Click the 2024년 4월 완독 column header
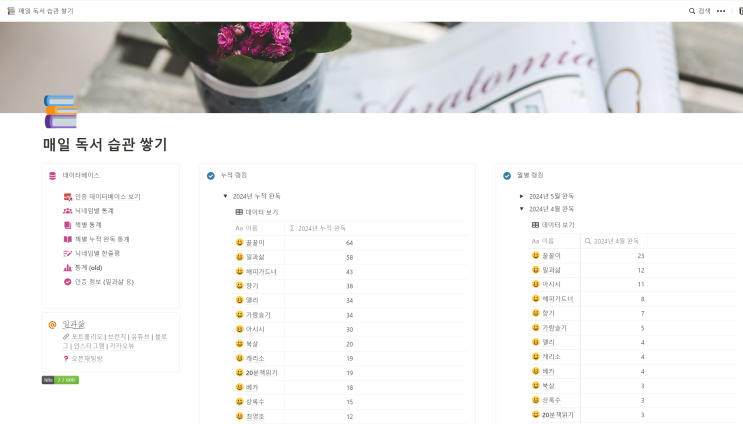This screenshot has width=743, height=424. pos(614,241)
